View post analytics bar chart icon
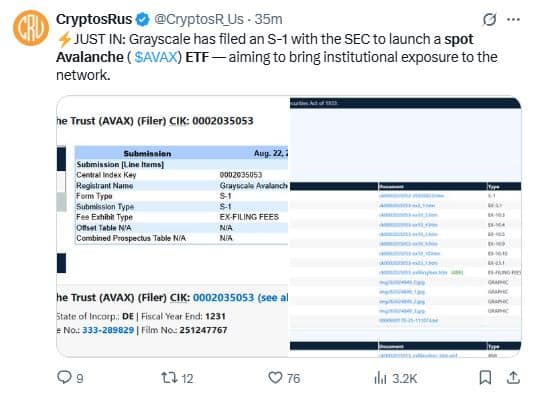Image resolution: width=535 pixels, height=395 pixels. (x=380, y=378)
